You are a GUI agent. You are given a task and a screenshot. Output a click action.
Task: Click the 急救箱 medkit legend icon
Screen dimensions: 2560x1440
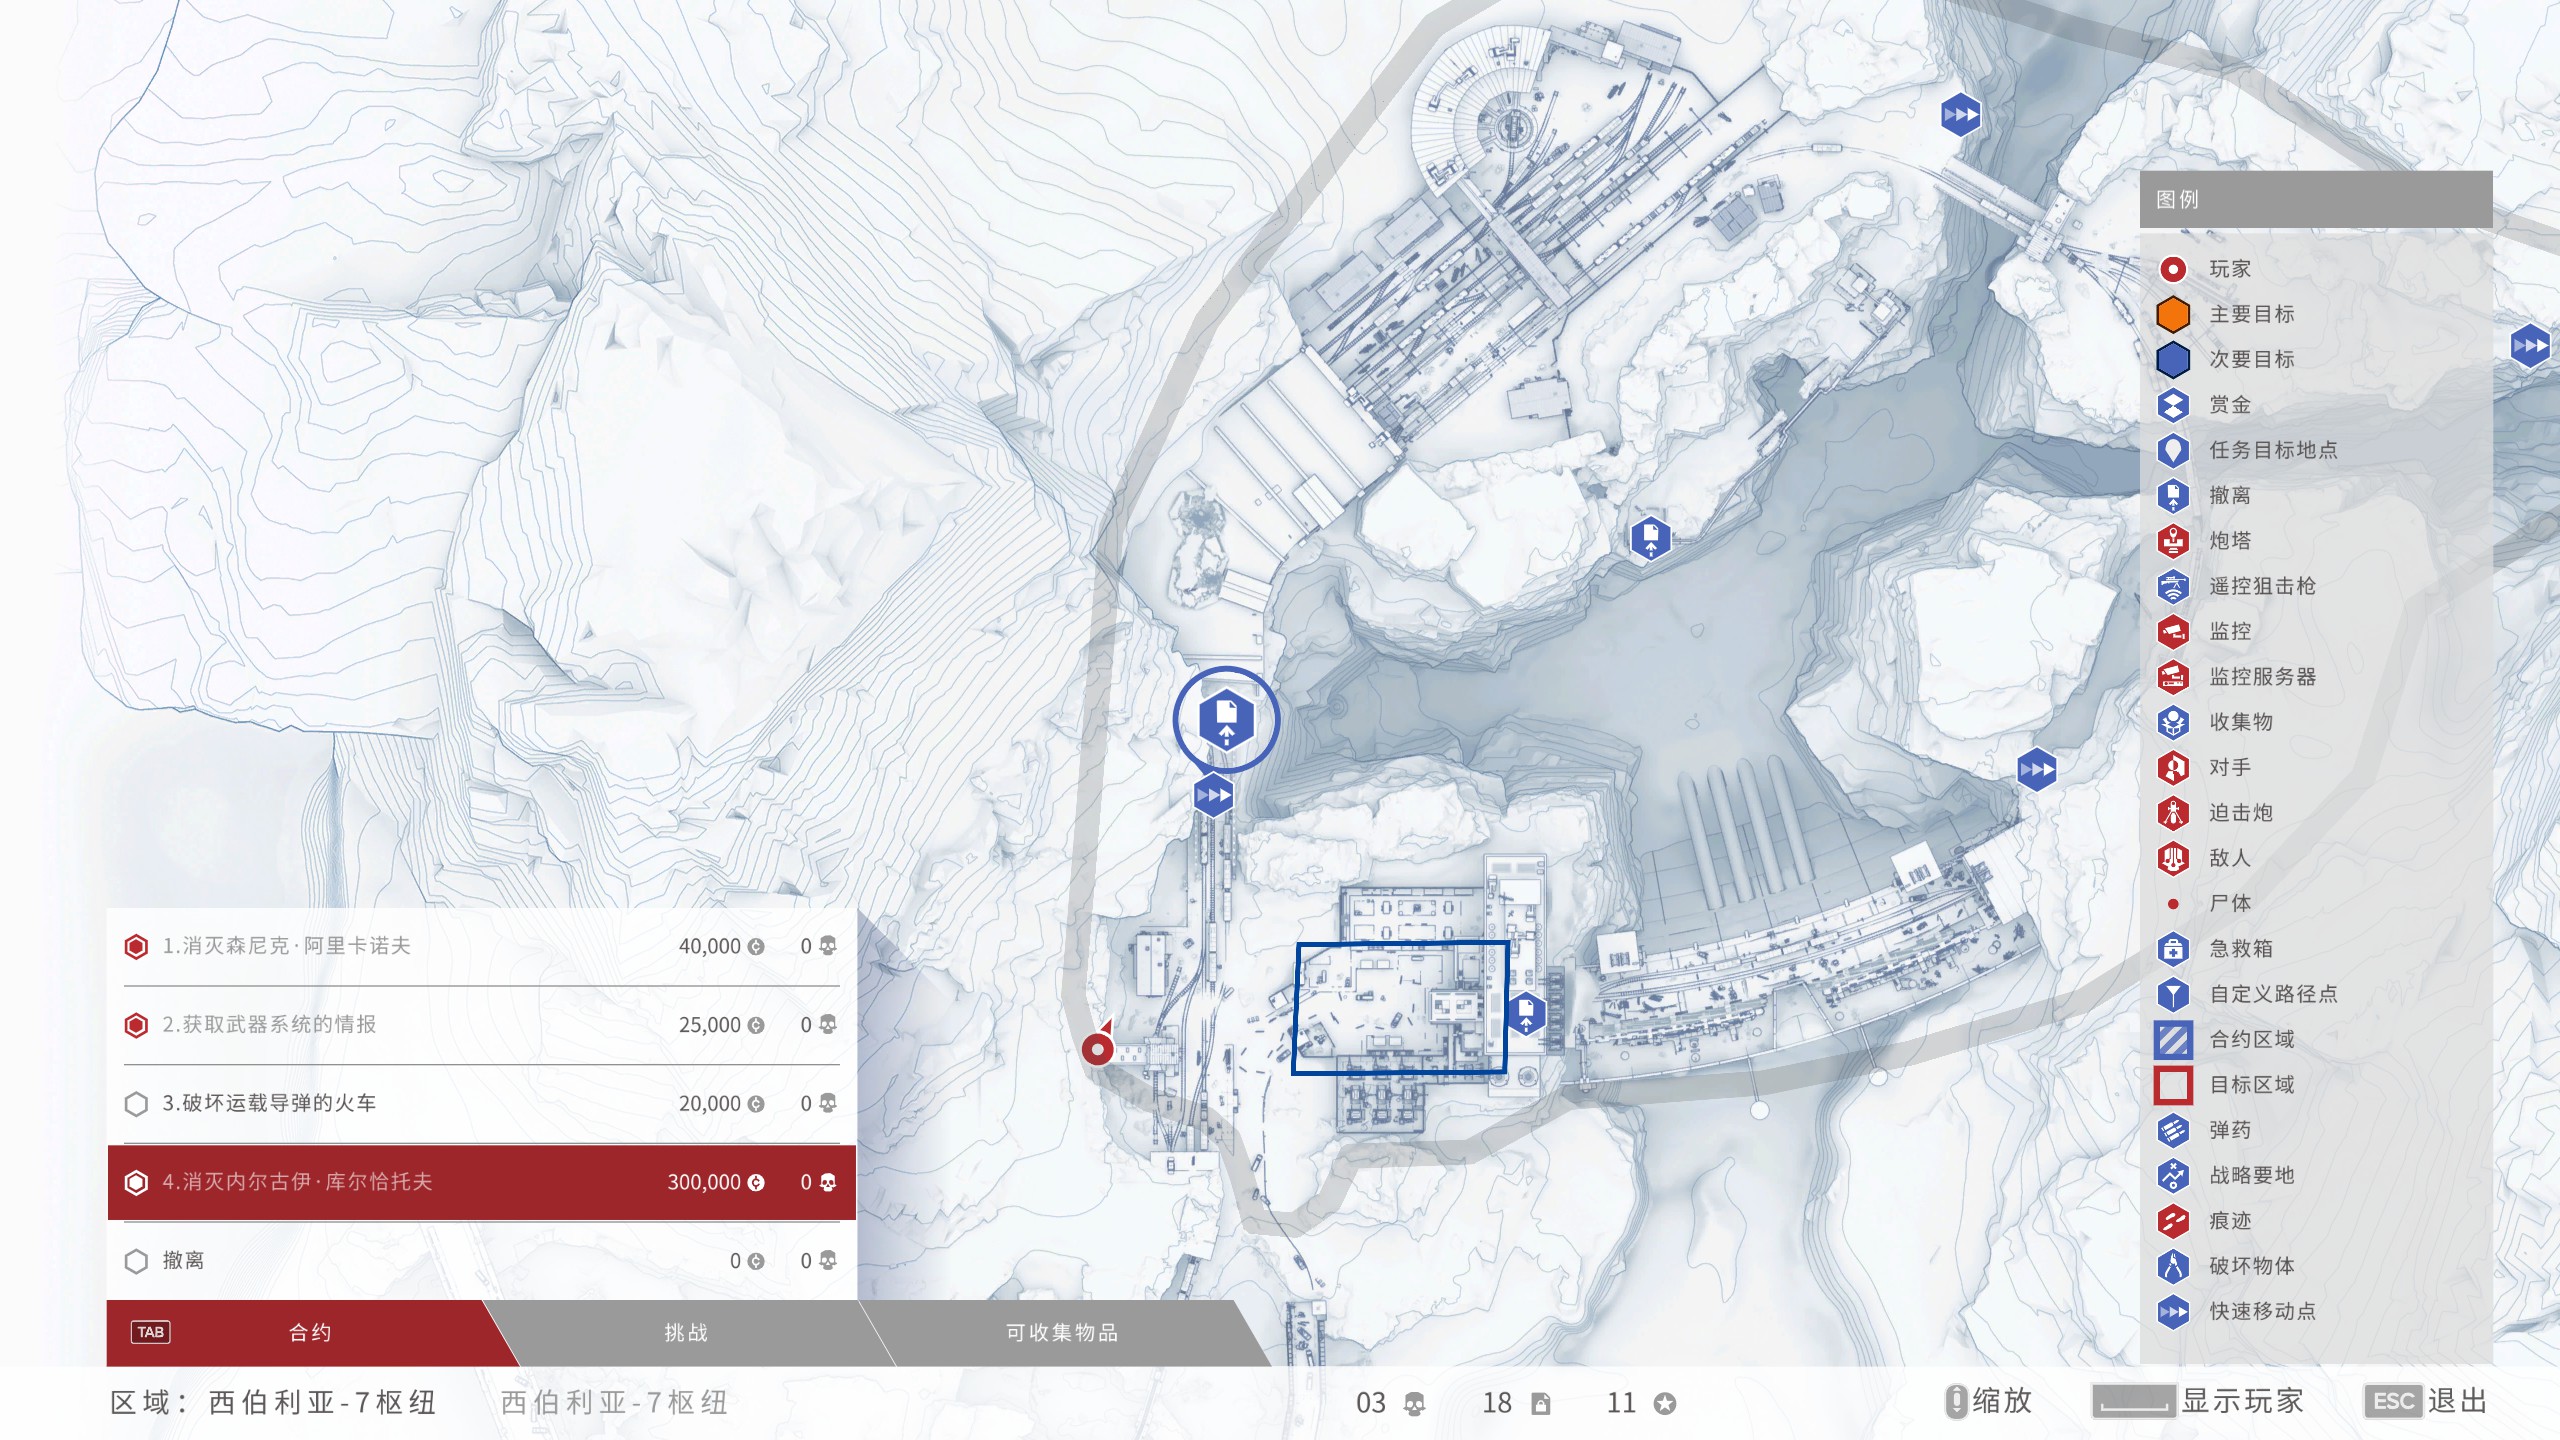pyautogui.click(x=2172, y=949)
